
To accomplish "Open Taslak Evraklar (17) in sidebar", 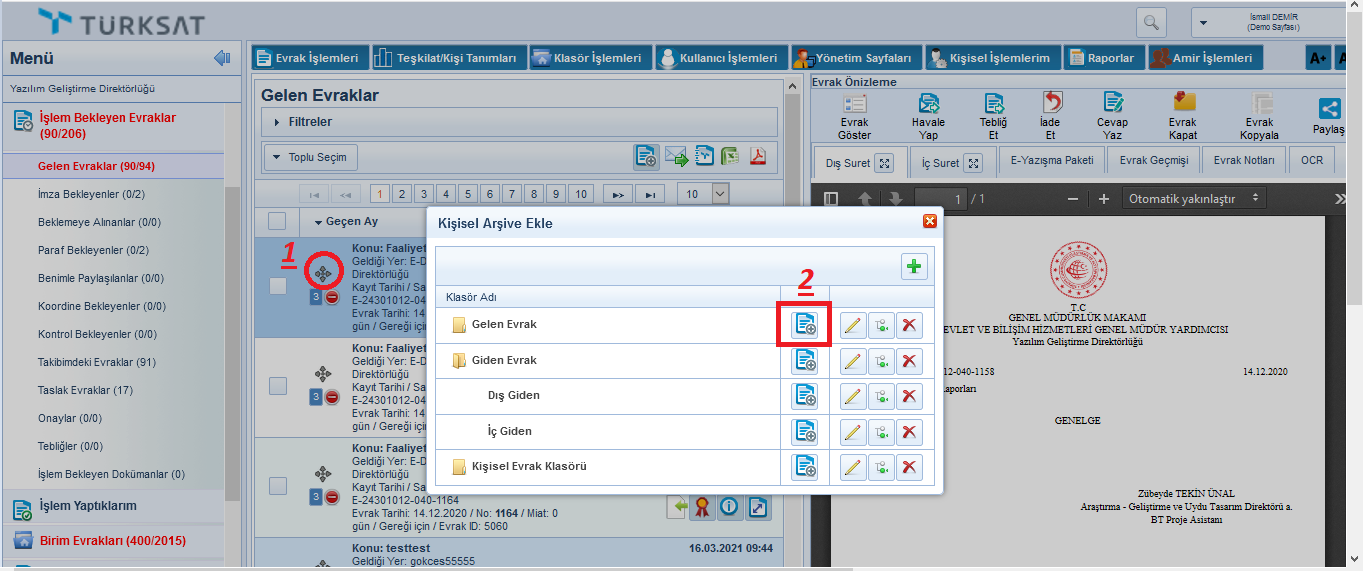I will click(x=85, y=390).
